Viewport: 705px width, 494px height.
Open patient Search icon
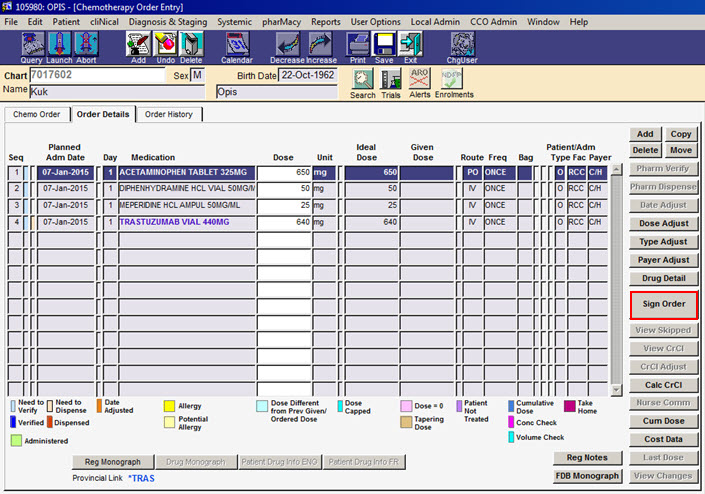point(363,79)
